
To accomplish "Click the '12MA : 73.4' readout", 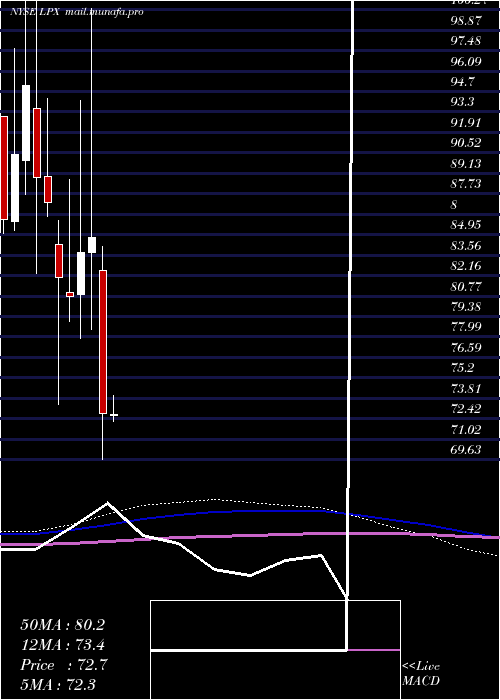I will (62, 645).
